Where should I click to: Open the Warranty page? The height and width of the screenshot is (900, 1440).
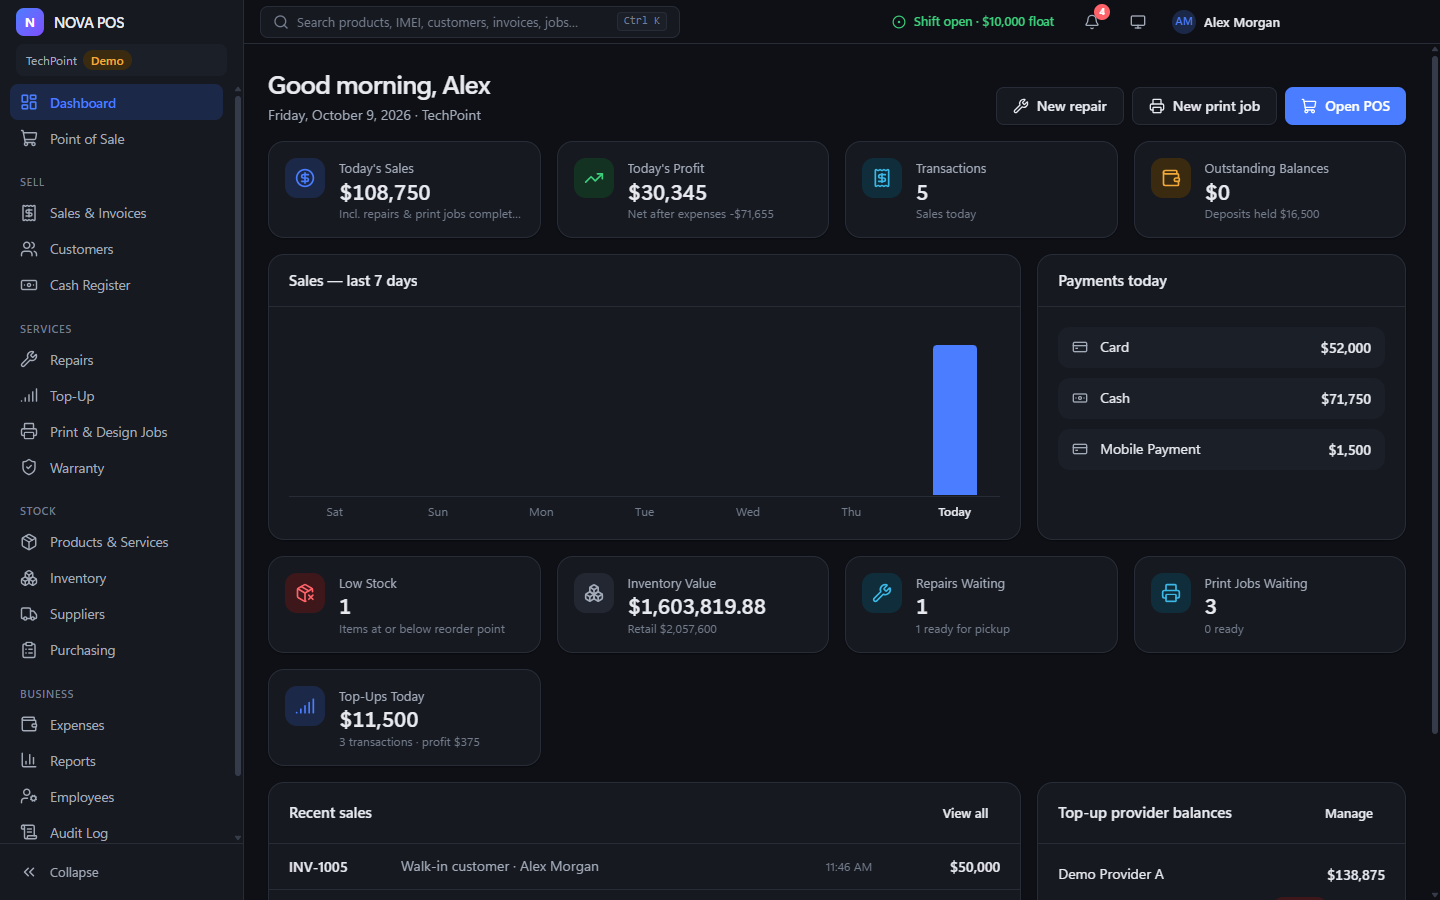click(x=116, y=468)
